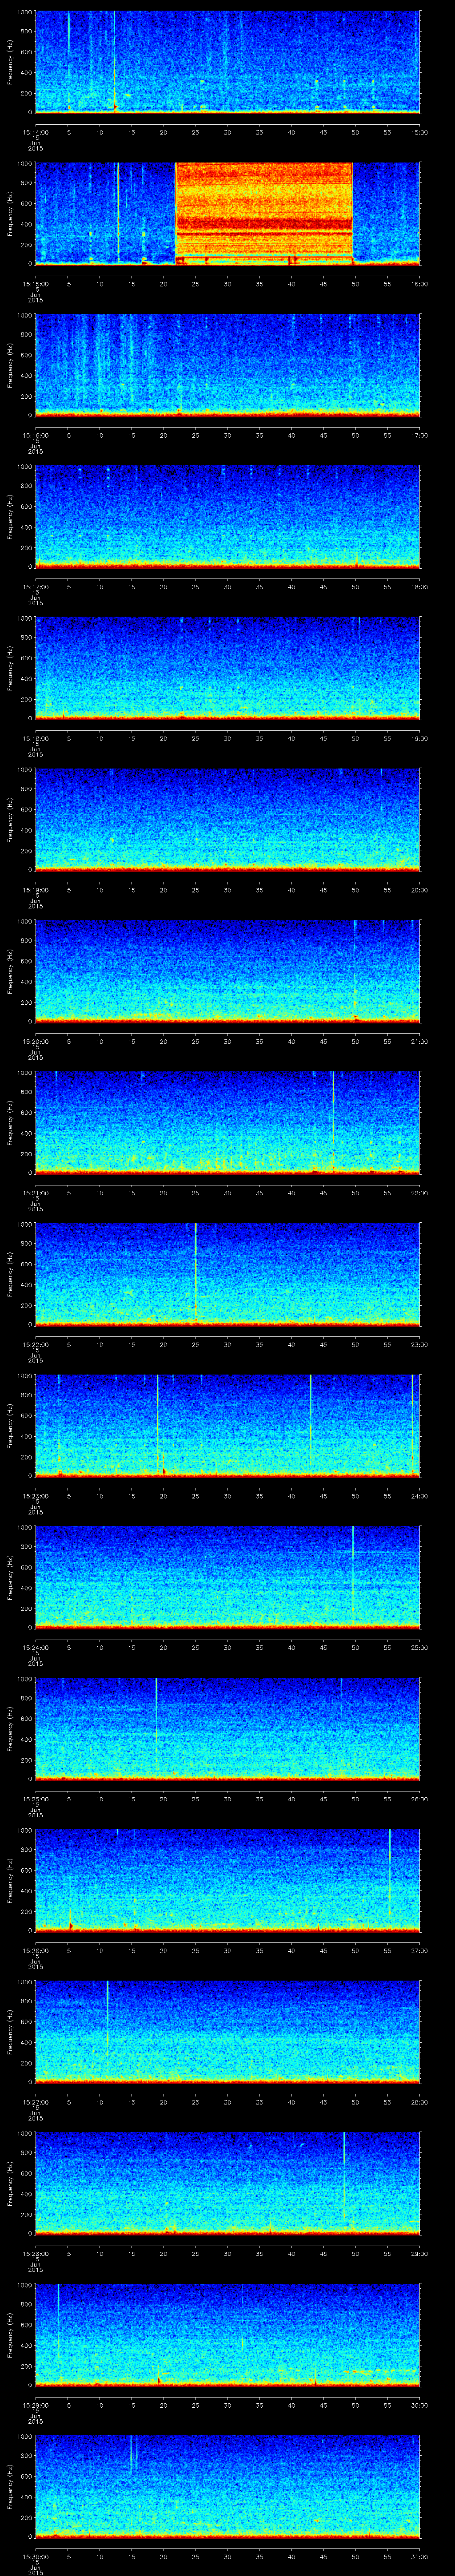Click the 'Frequency (Hz)' axis label of the 15:30:00 panel

(x=10, y=2487)
